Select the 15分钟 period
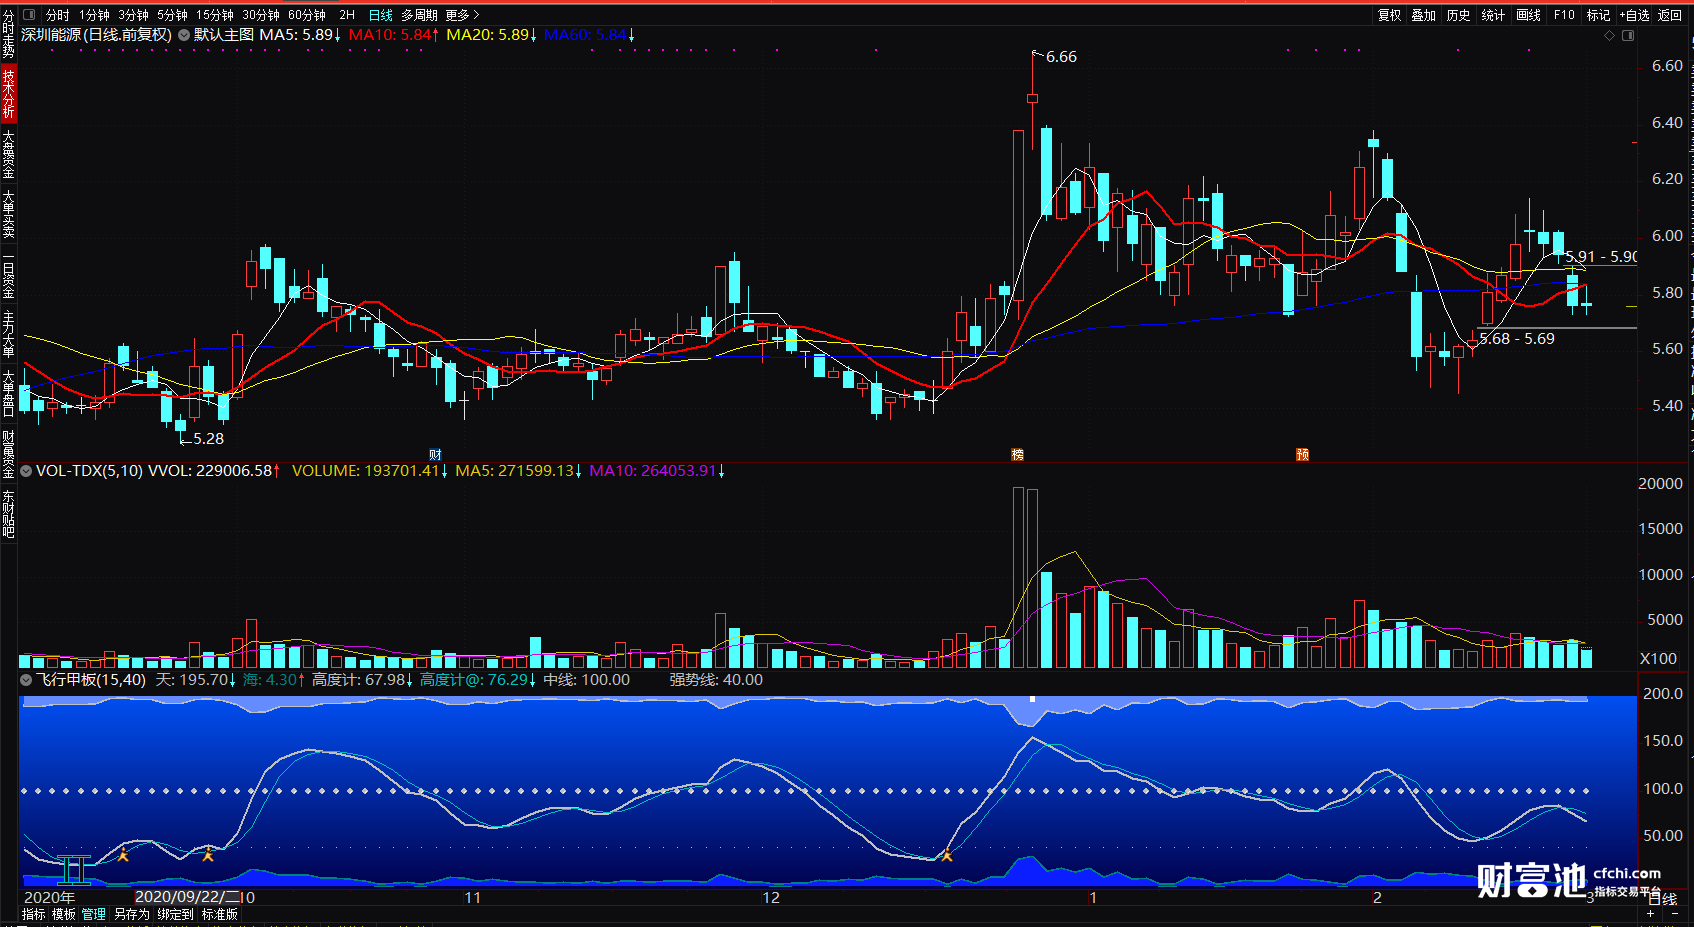Screen dimensions: 1694x927 tap(214, 15)
